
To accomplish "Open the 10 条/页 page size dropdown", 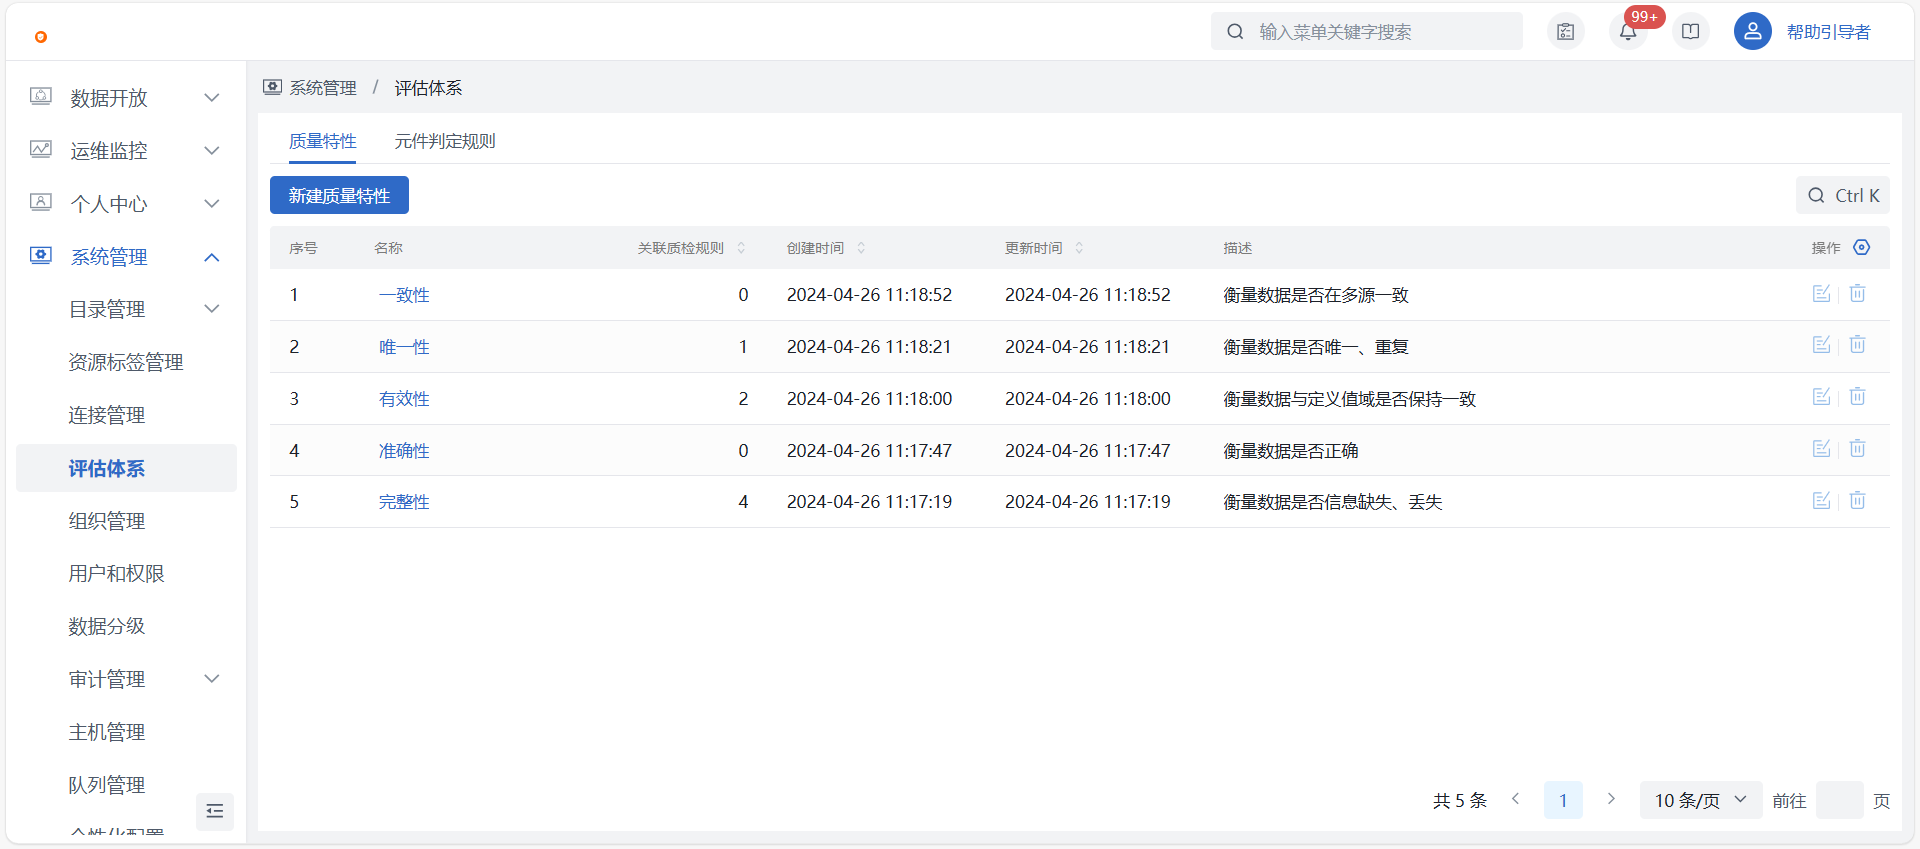I will coord(1701,800).
